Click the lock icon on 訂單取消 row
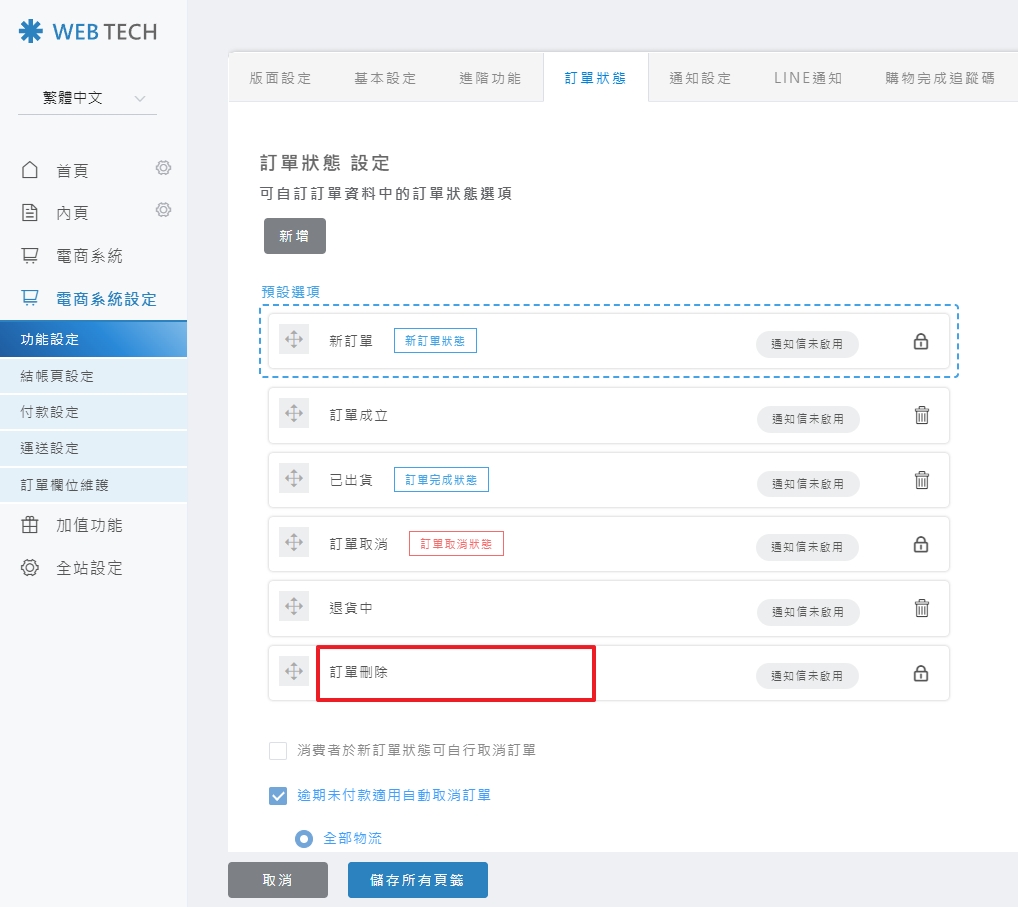Viewport: 1018px width, 907px height. (x=921, y=545)
